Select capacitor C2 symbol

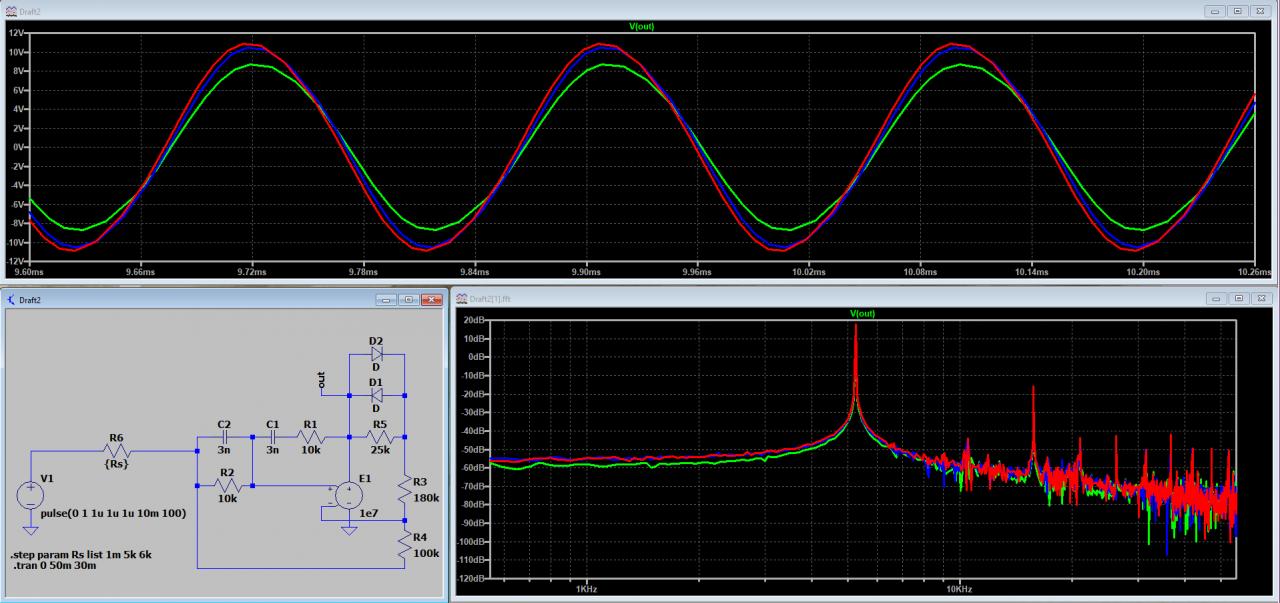click(224, 437)
